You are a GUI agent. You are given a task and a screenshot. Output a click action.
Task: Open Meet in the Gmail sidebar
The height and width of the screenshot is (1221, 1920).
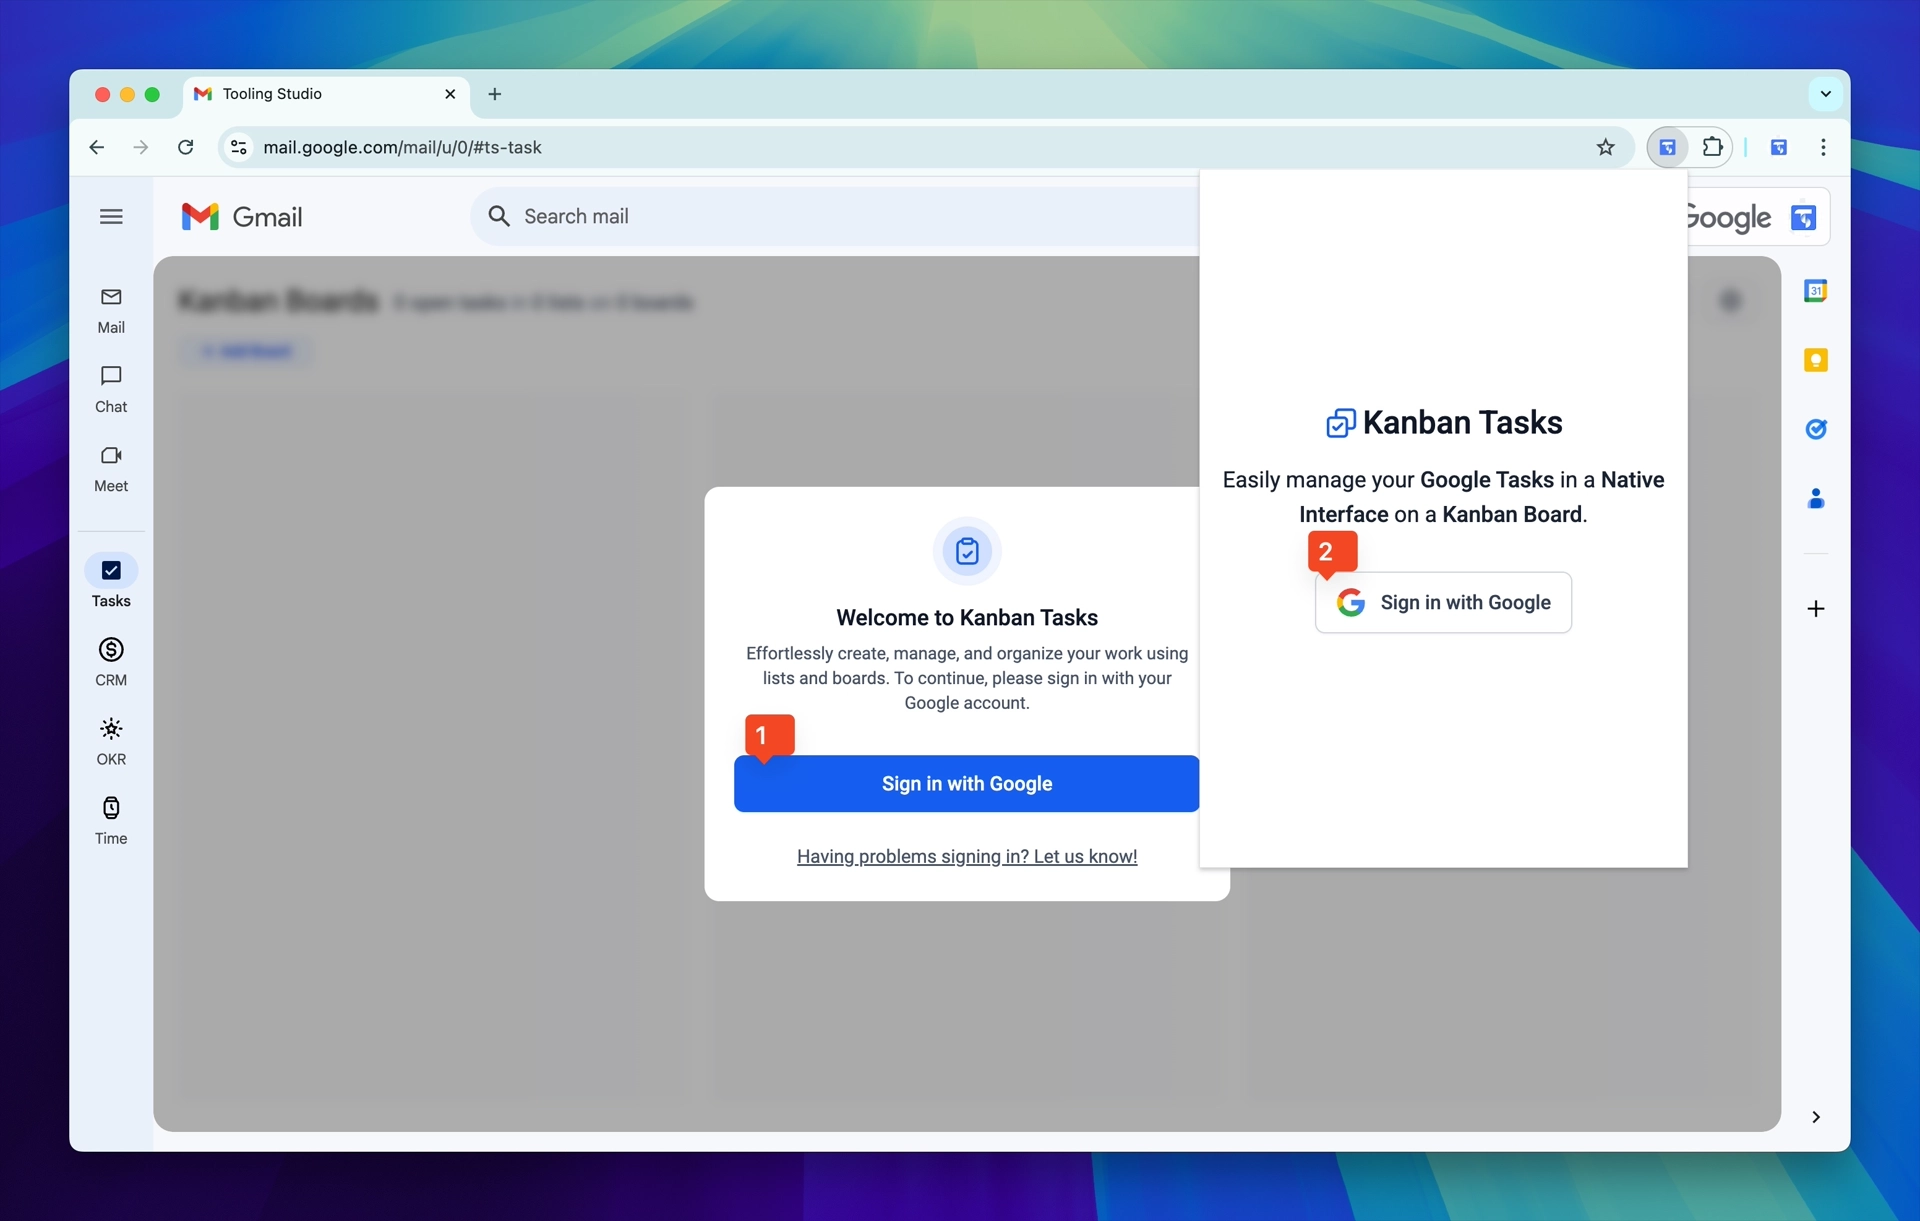pyautogui.click(x=111, y=468)
